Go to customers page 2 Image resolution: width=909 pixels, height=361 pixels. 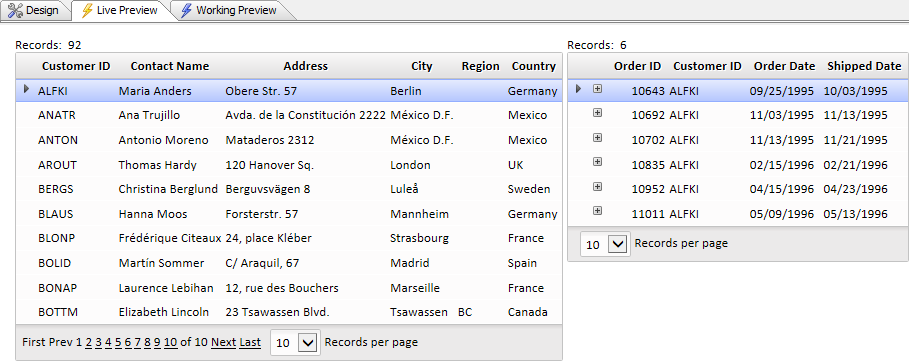[88, 342]
